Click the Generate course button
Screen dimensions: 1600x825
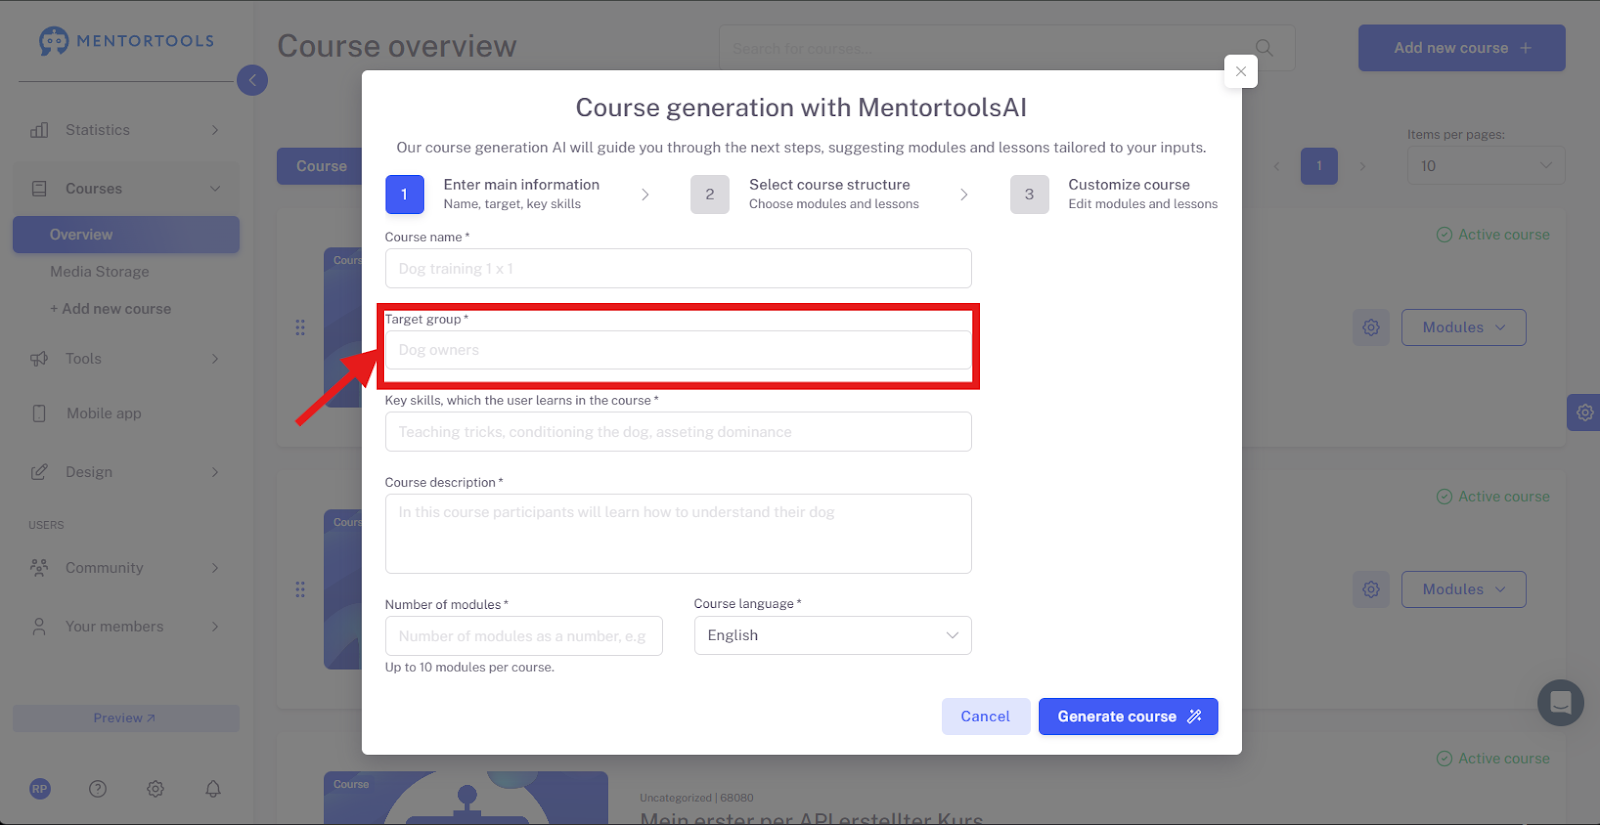[1128, 717]
